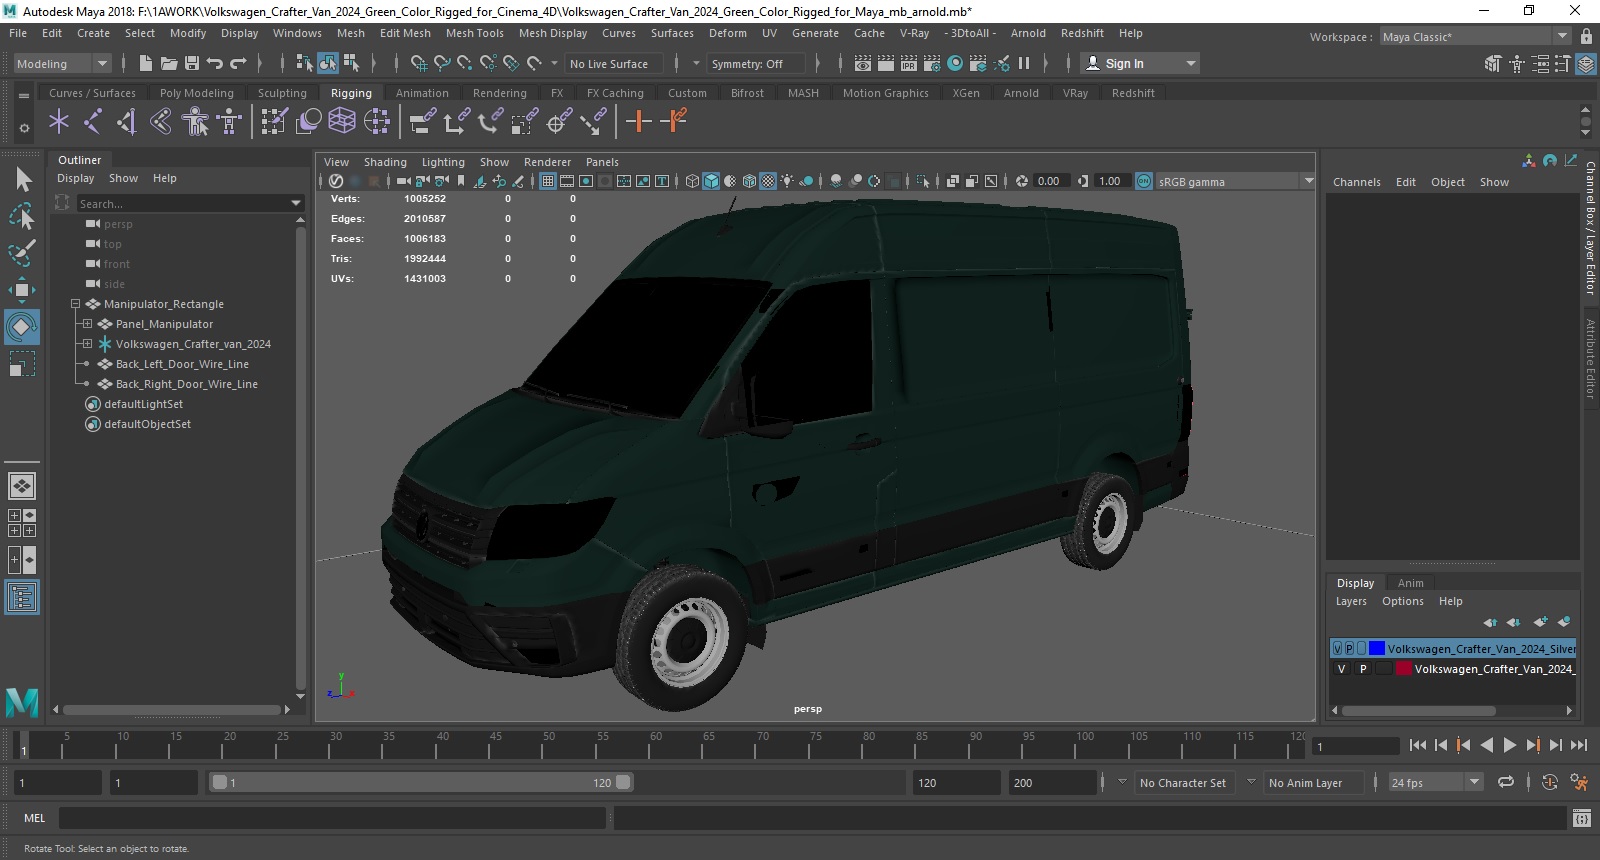The height and width of the screenshot is (860, 1600).
Task: Toggle Auto Keyframe button near fps
Action: coord(1549,782)
